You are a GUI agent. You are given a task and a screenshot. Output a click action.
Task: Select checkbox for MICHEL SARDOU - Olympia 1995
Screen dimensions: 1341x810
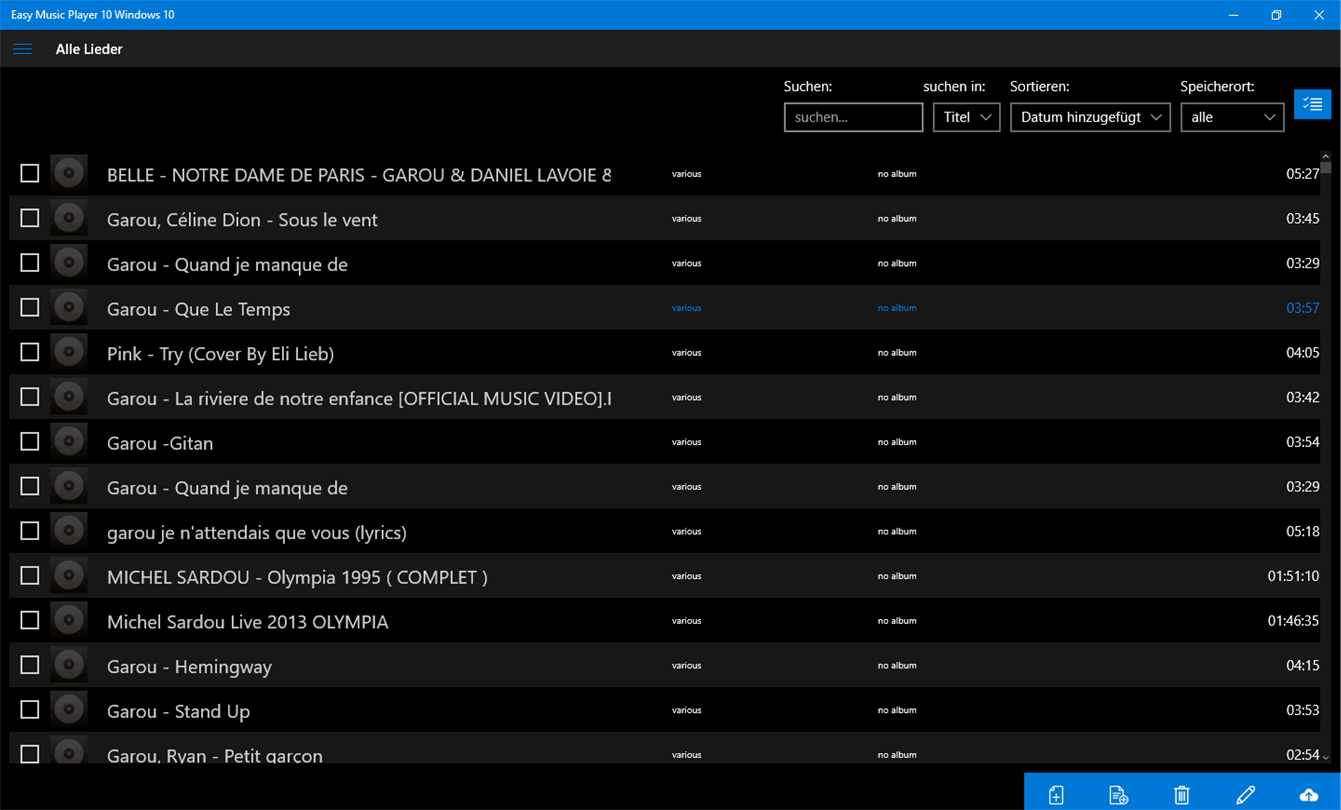click(x=30, y=575)
